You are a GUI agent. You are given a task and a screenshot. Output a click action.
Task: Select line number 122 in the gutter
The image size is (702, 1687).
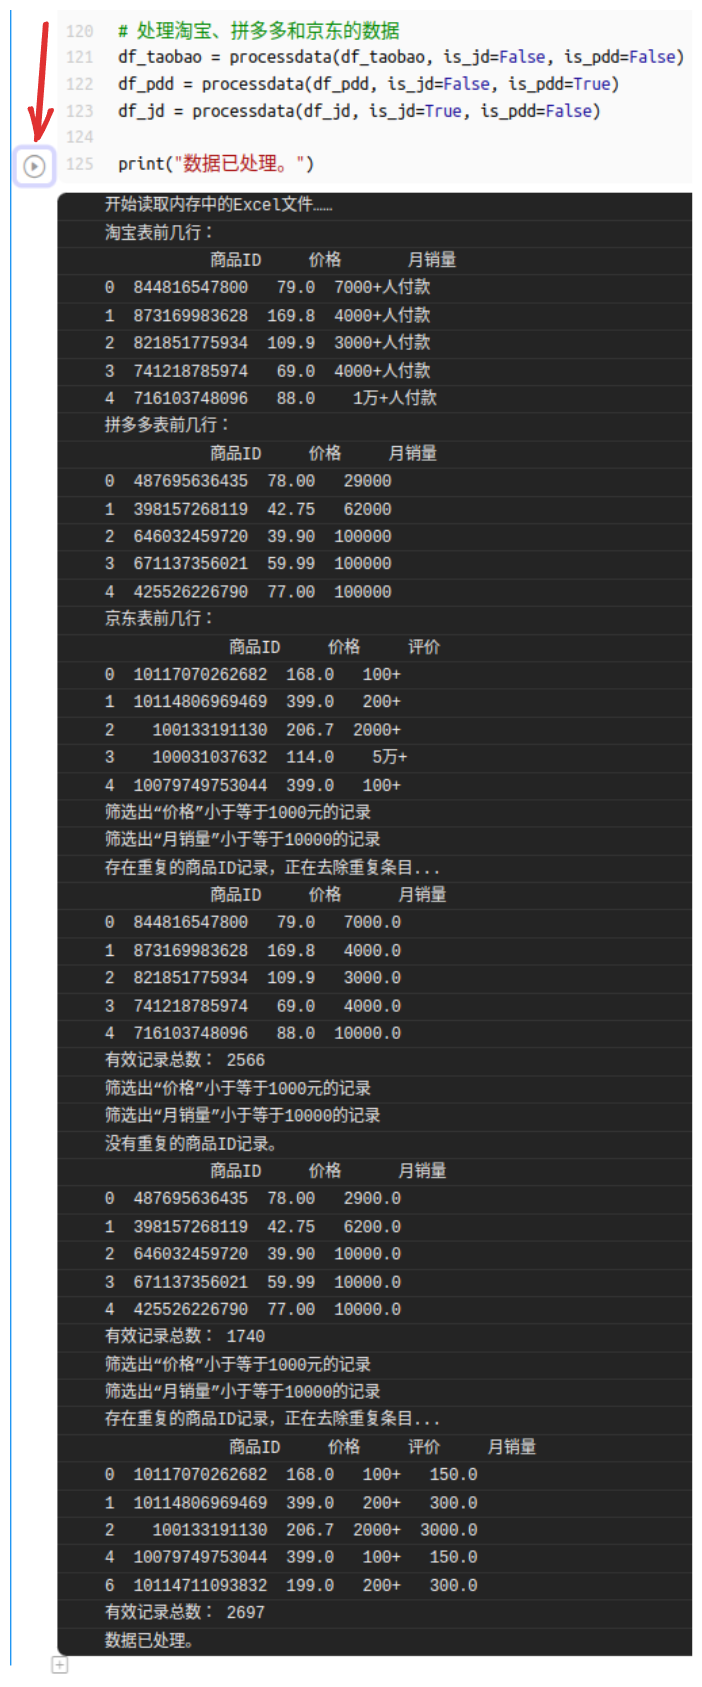pos(79,84)
